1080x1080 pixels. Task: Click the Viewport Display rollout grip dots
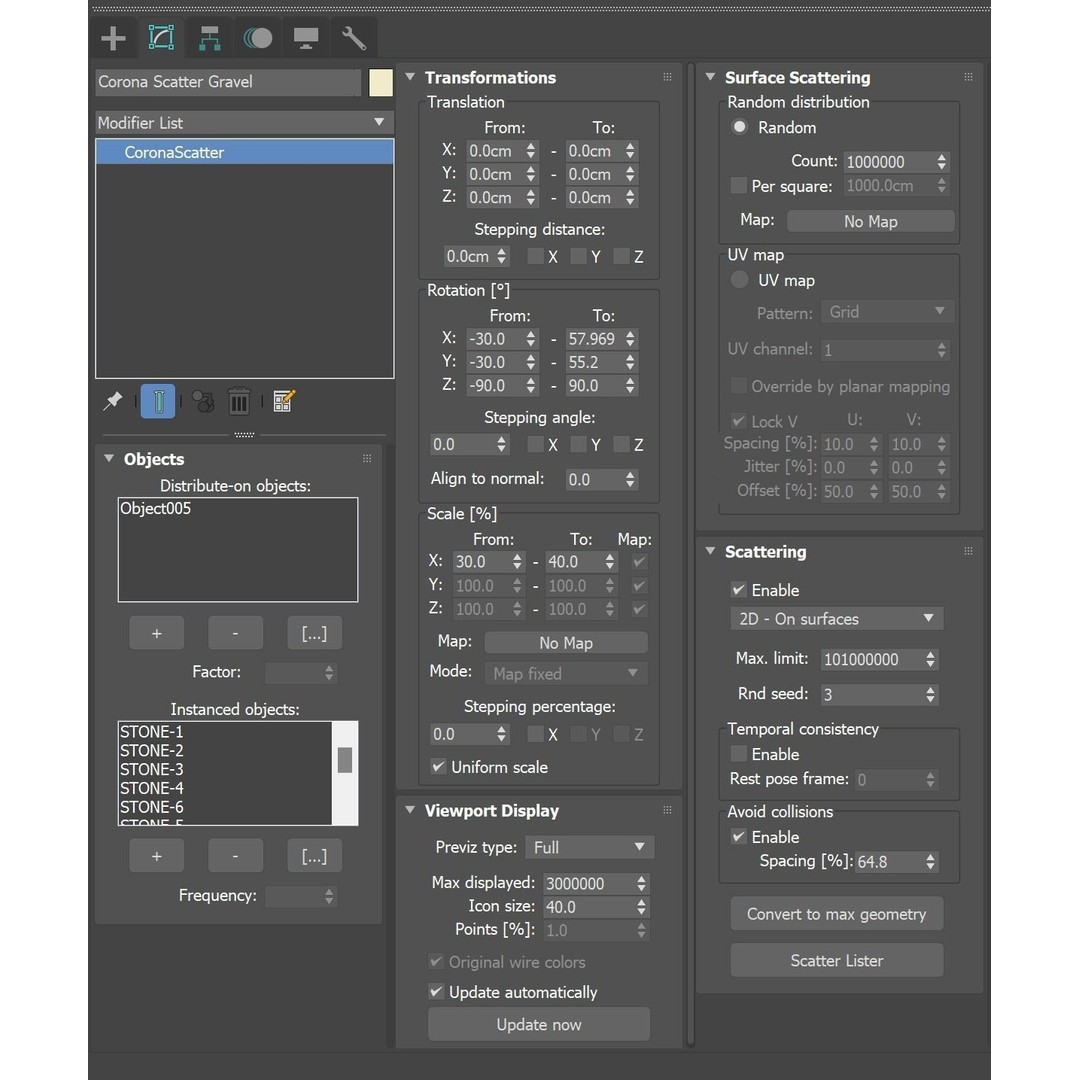[667, 810]
